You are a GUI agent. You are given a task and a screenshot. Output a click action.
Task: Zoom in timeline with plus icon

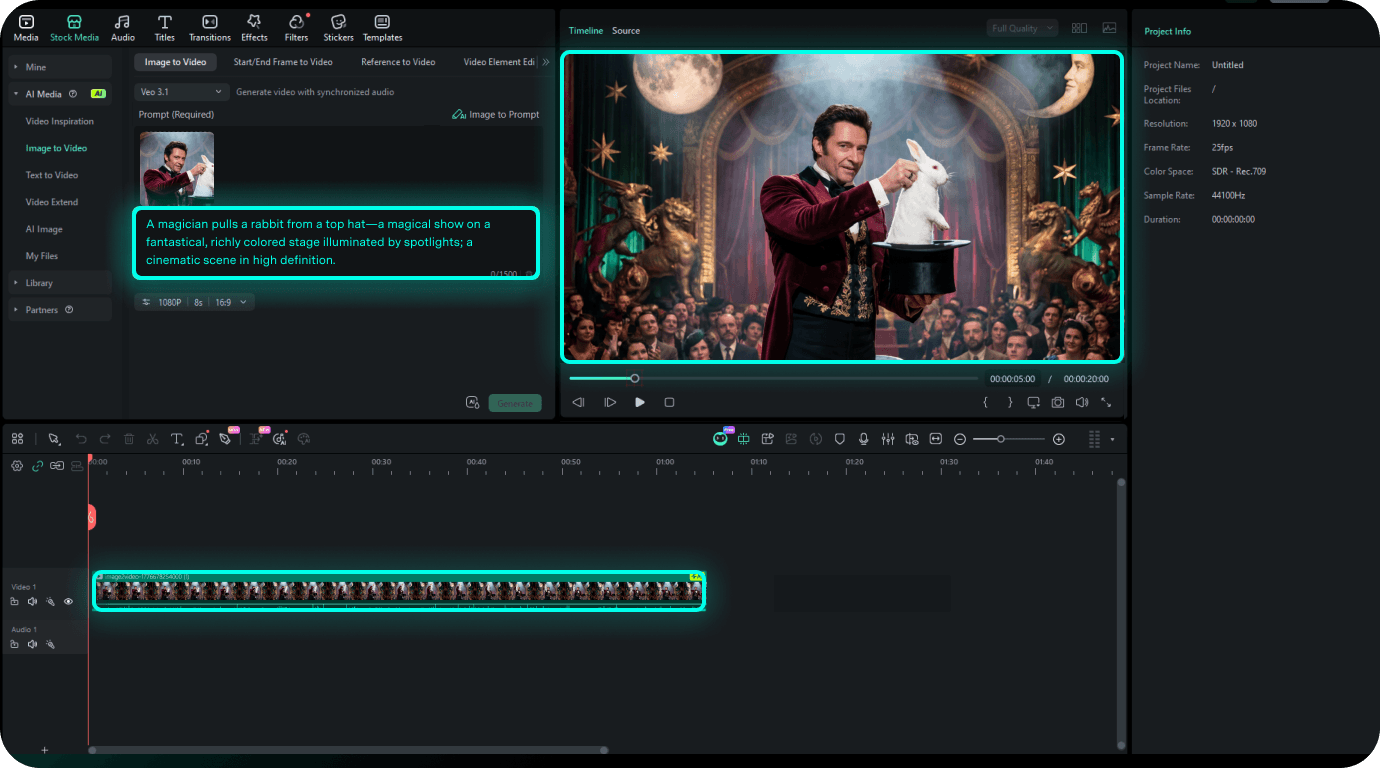1059,439
